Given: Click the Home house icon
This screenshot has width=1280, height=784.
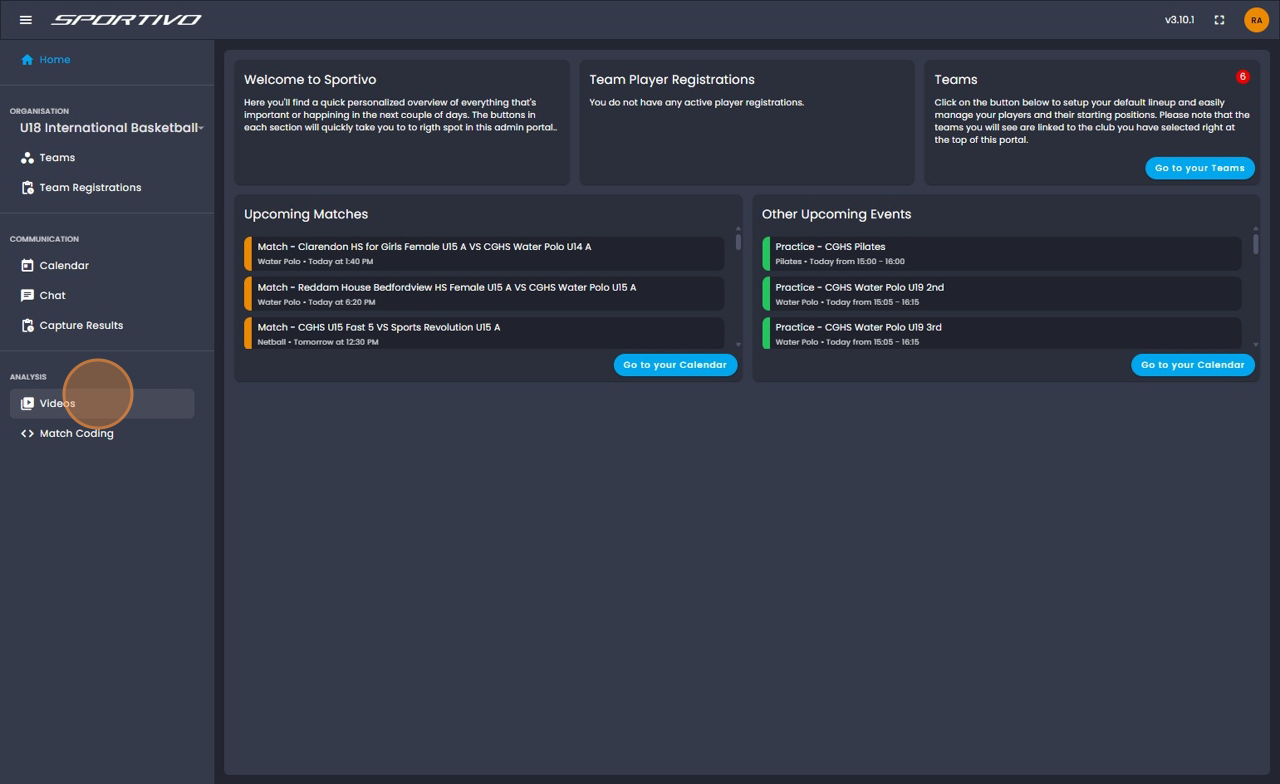Looking at the screenshot, I should point(27,60).
